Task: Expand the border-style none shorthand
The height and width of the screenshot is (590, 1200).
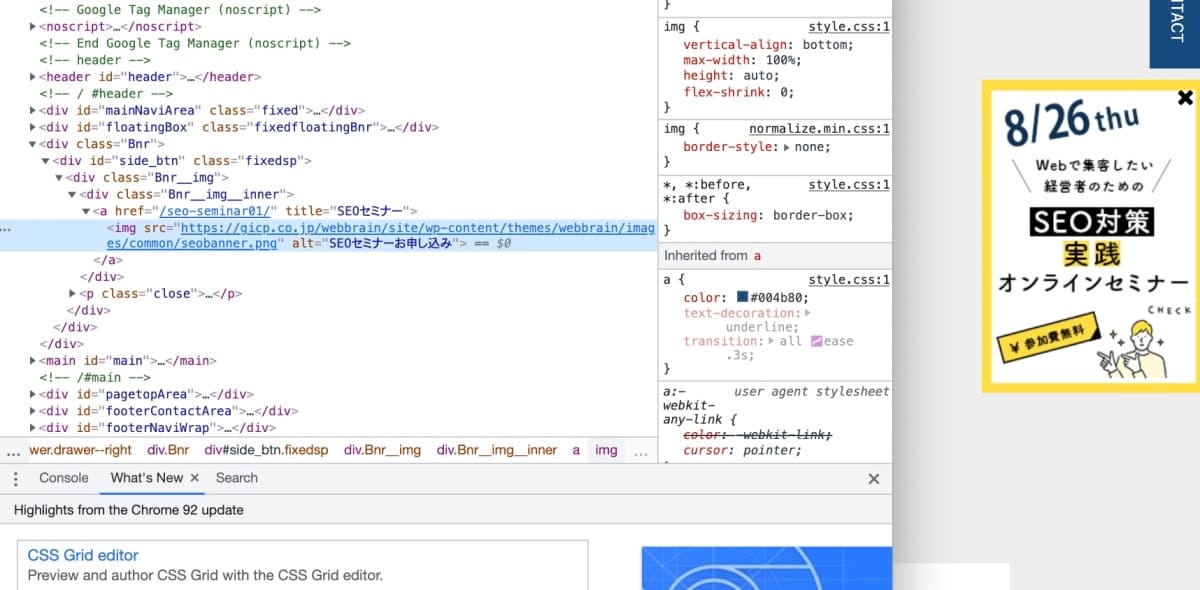Action: [x=785, y=147]
